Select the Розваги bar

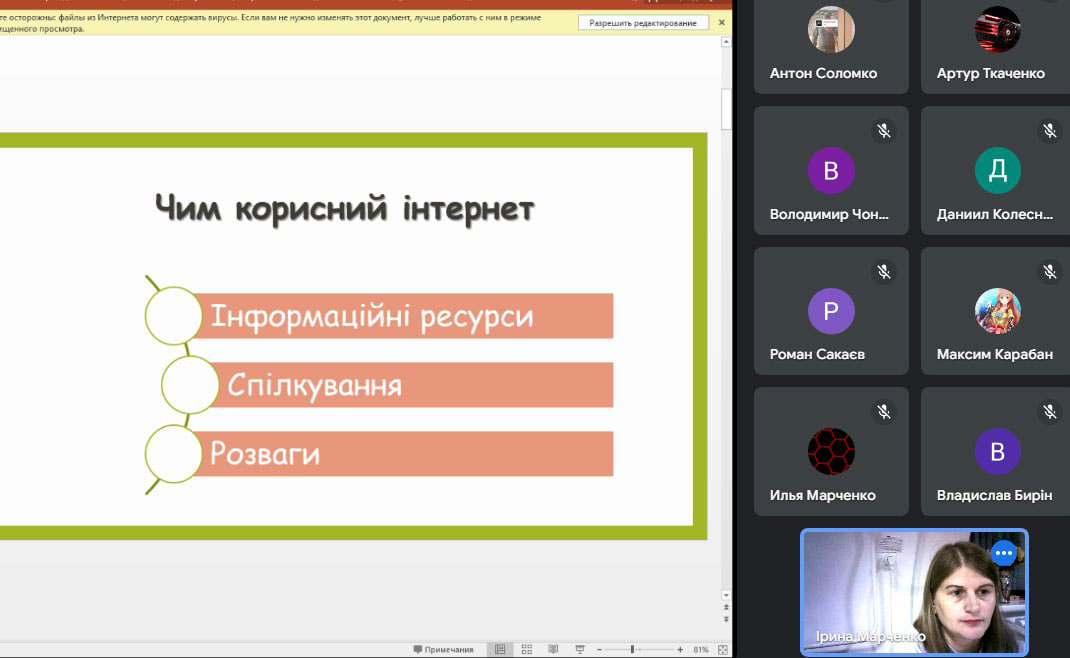click(403, 454)
